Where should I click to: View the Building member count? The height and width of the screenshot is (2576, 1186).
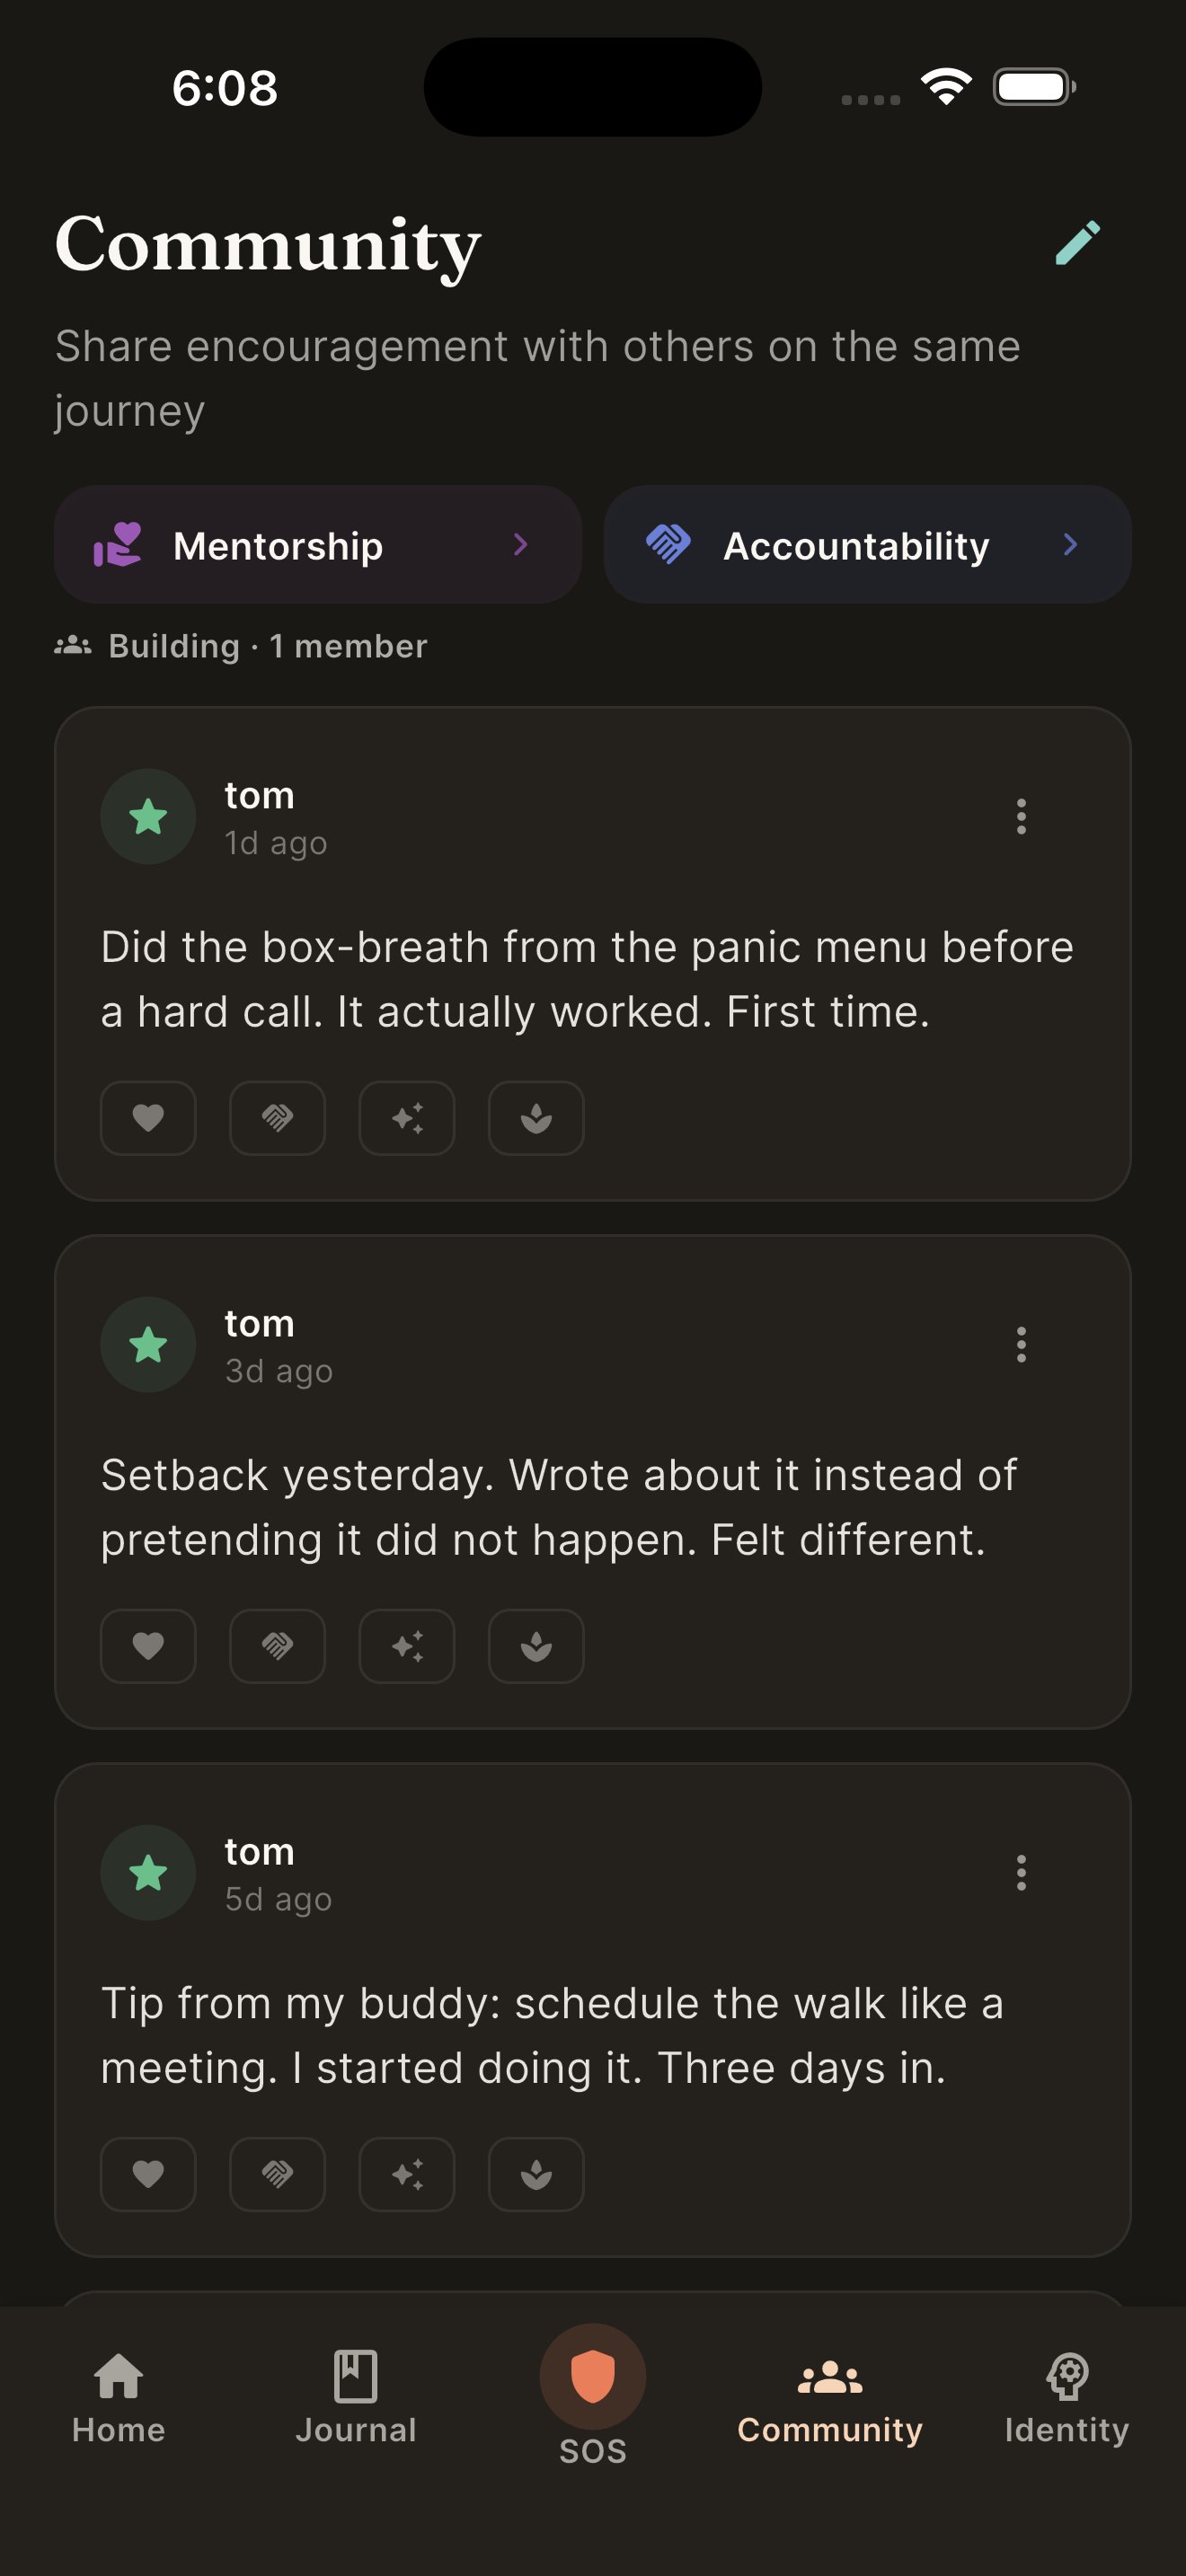240,645
